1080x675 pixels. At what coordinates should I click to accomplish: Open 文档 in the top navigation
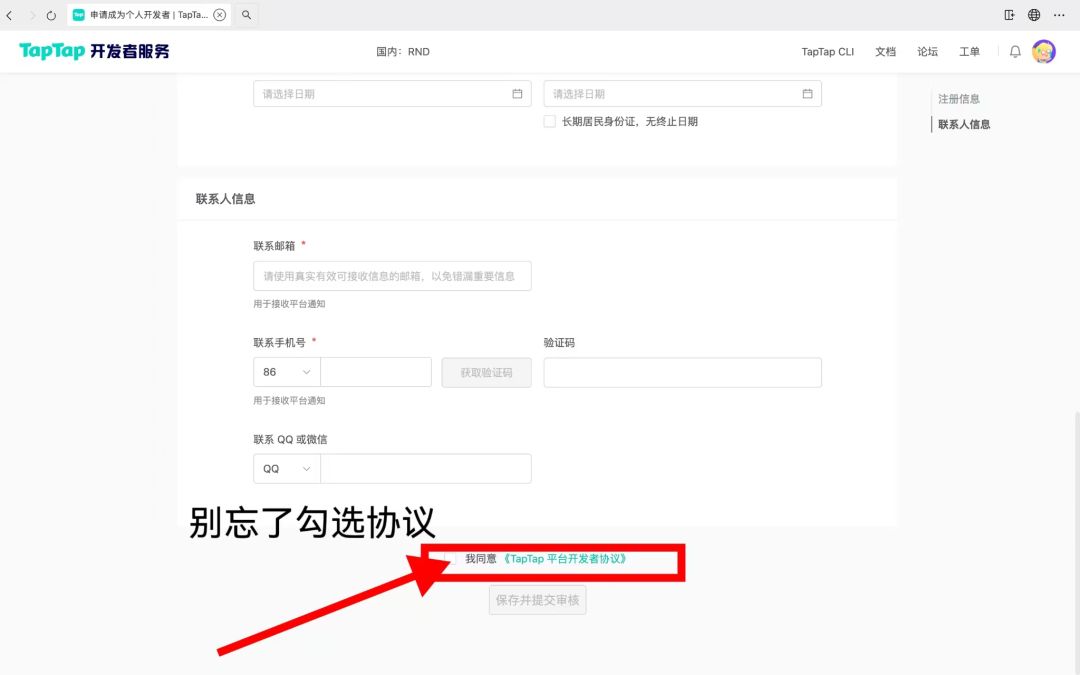tap(886, 52)
